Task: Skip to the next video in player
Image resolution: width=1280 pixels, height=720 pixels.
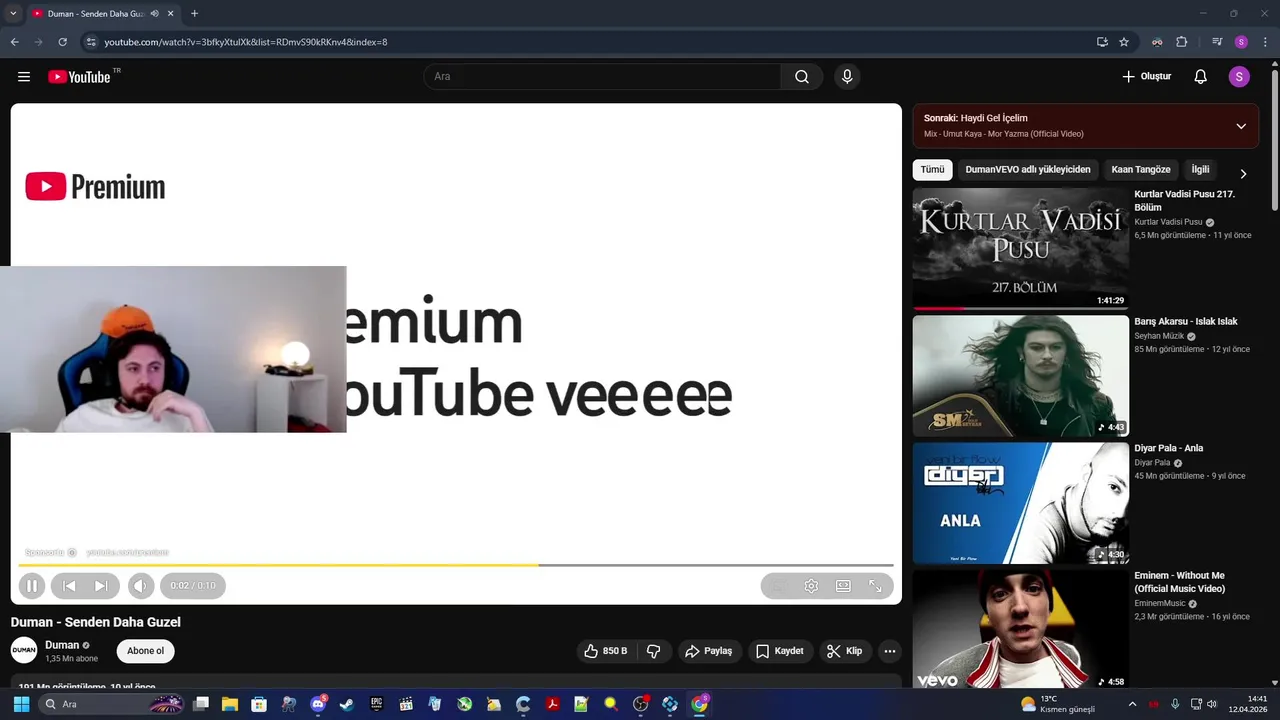Action: point(101,586)
